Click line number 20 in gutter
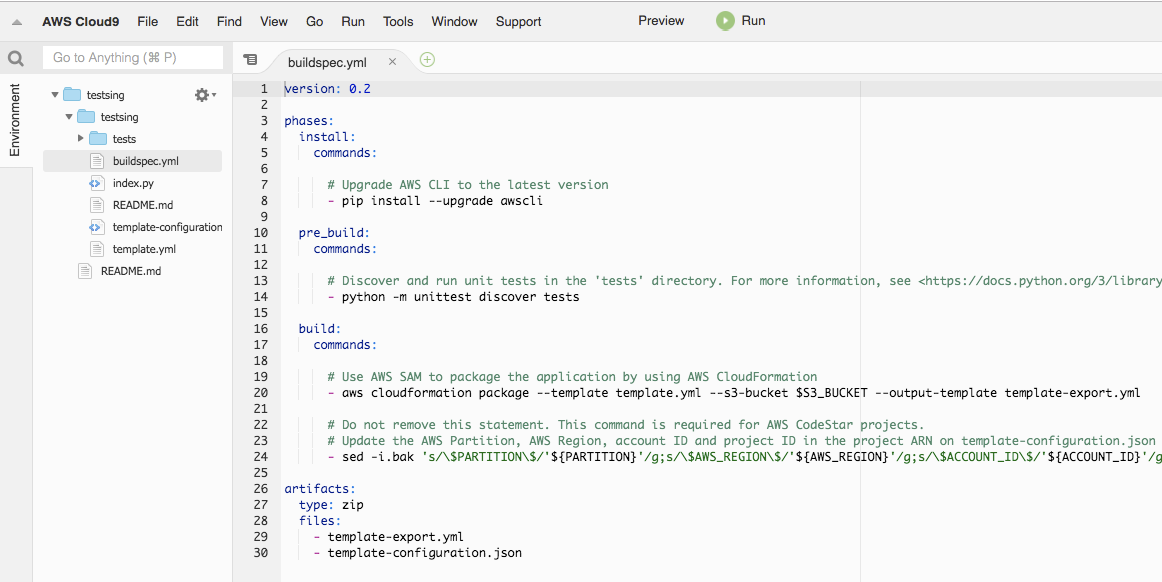 pos(260,392)
